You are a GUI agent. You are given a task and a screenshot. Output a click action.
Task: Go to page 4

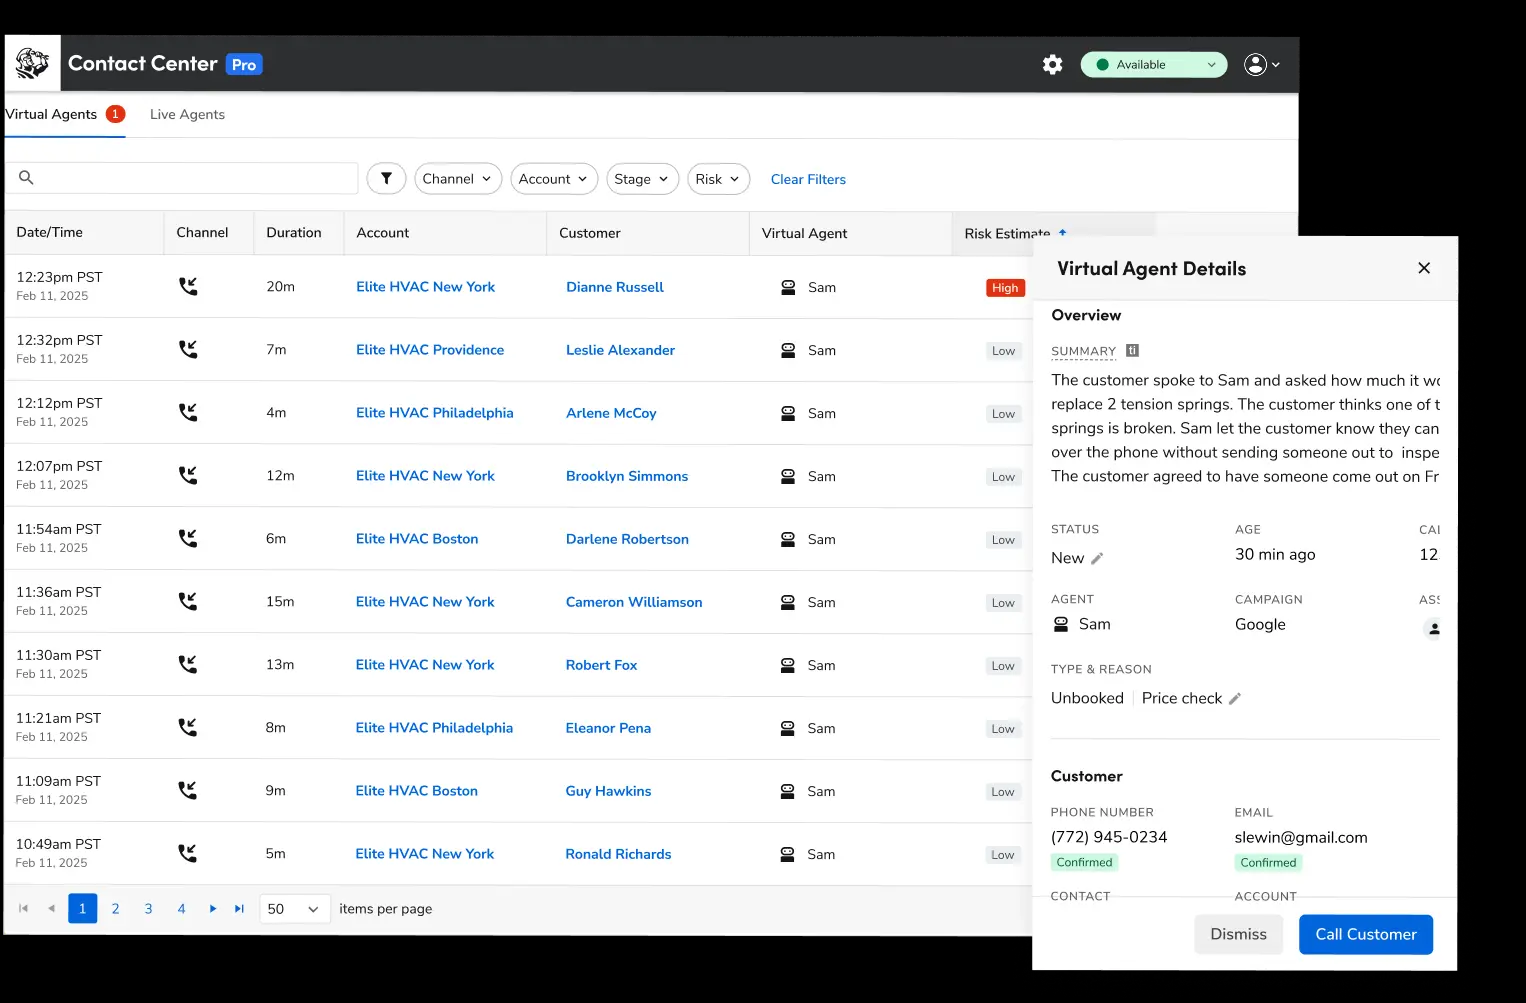click(181, 908)
